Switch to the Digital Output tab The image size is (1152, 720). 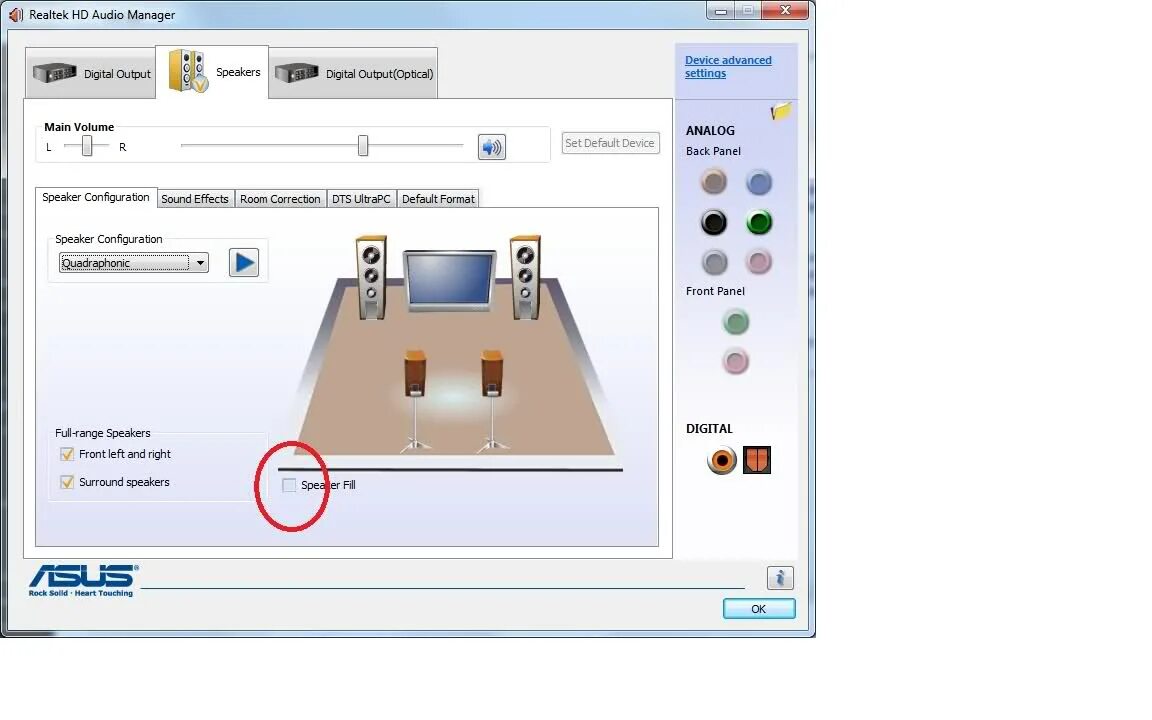[x=91, y=73]
